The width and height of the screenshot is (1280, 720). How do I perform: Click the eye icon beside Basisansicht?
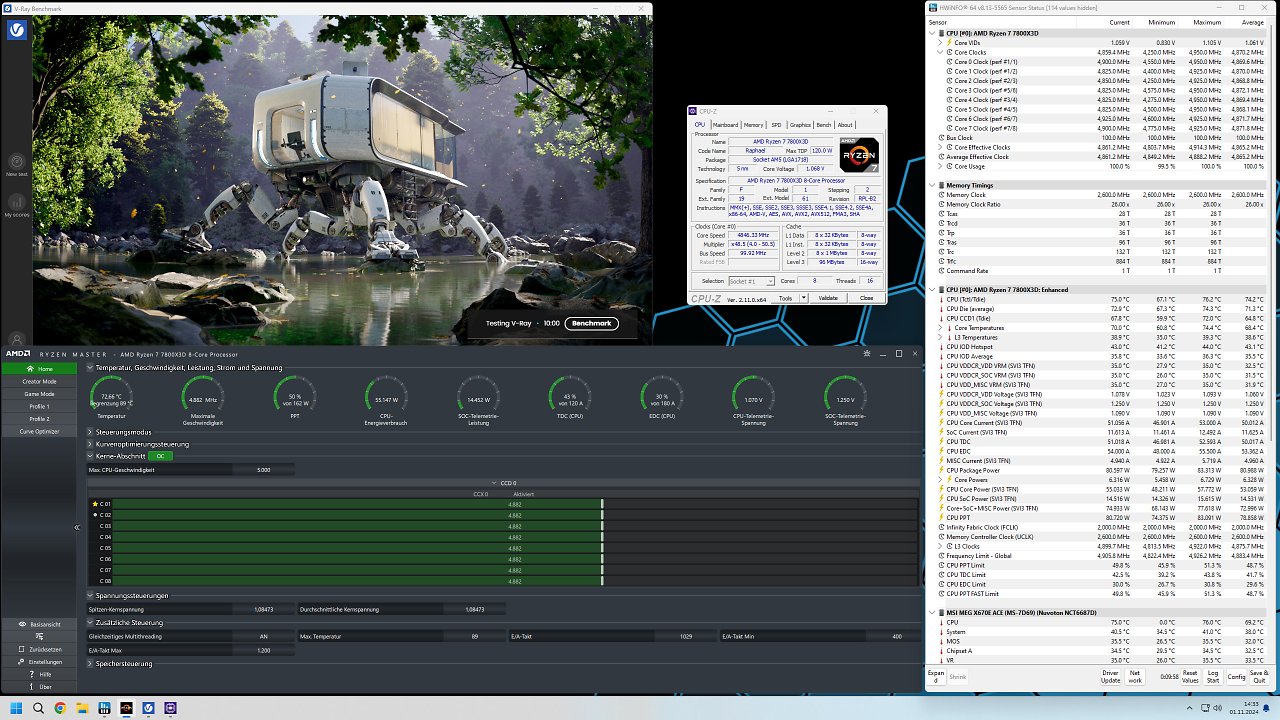(23, 624)
